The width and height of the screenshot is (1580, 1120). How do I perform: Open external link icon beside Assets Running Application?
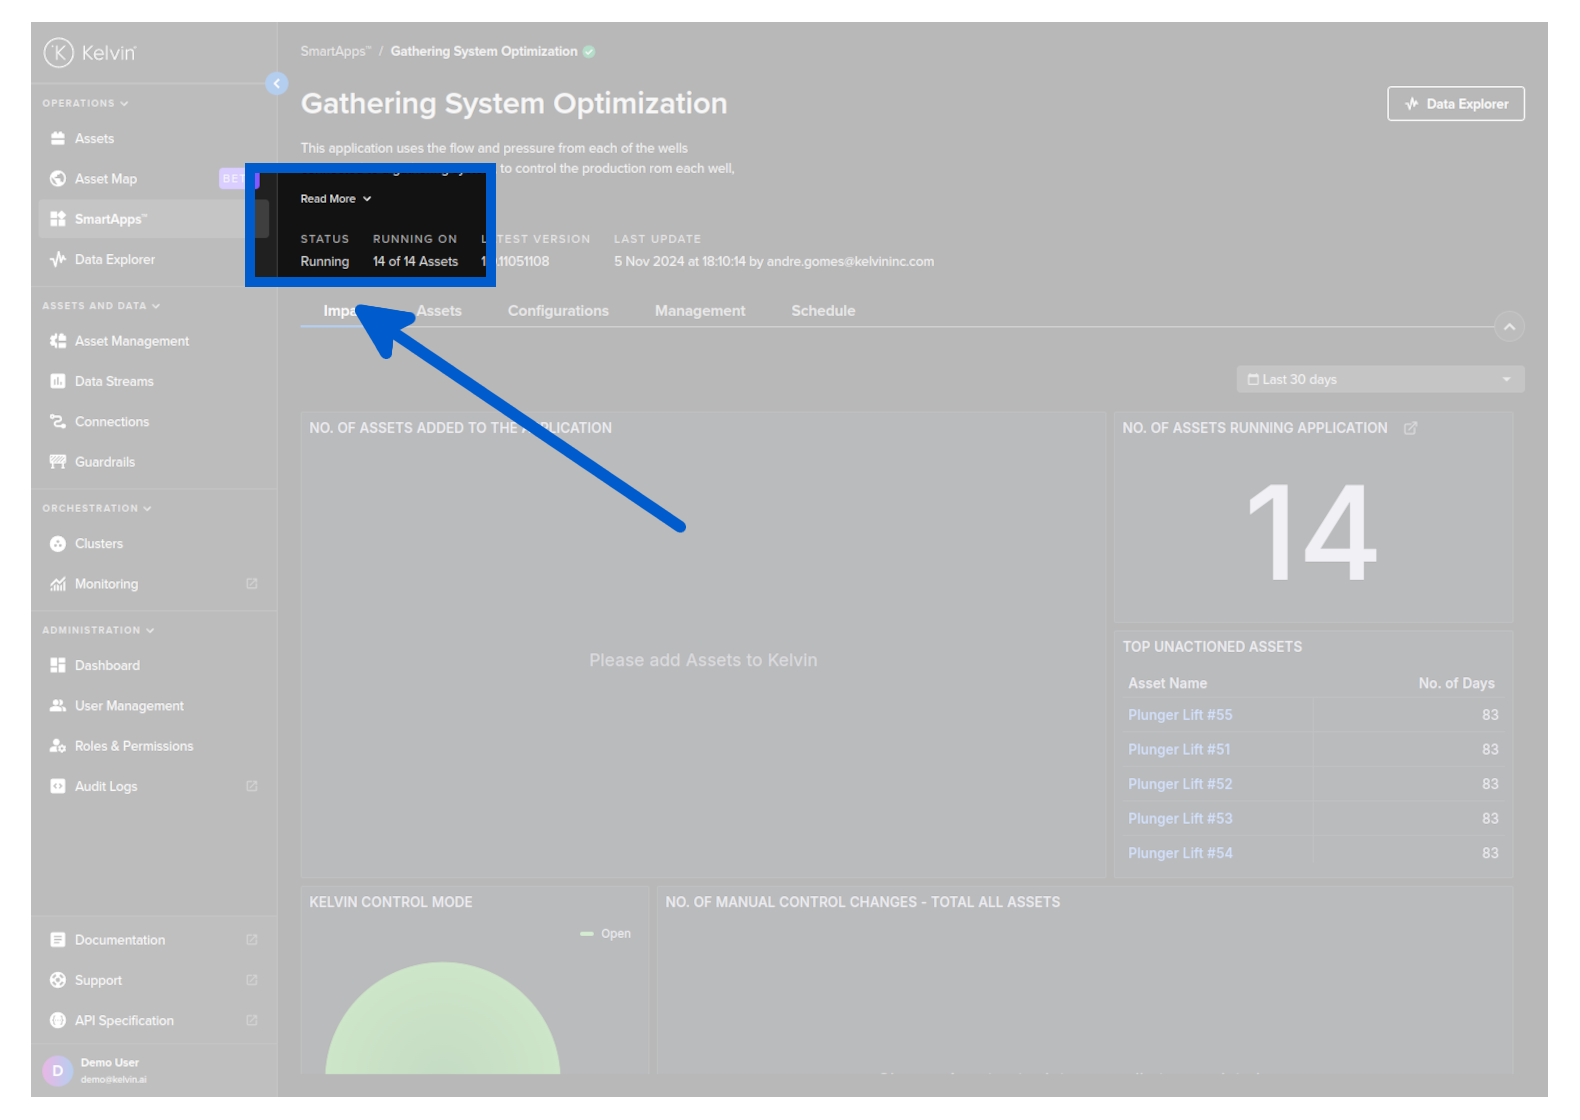click(x=1410, y=428)
